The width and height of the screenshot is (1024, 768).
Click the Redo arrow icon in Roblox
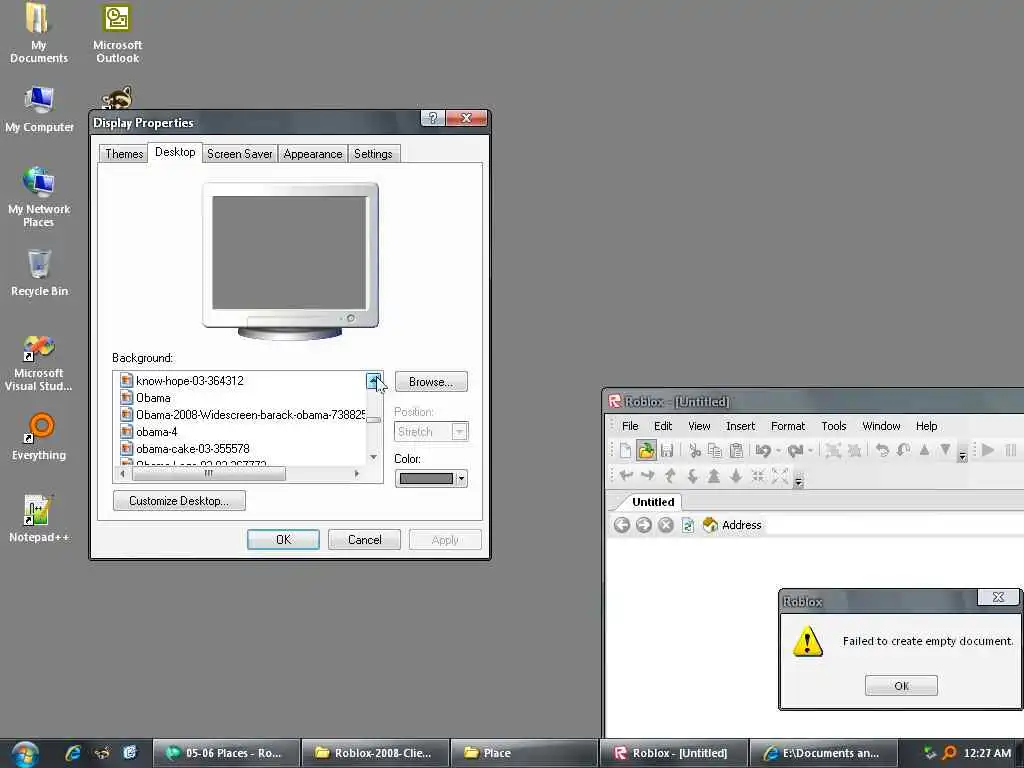795,451
